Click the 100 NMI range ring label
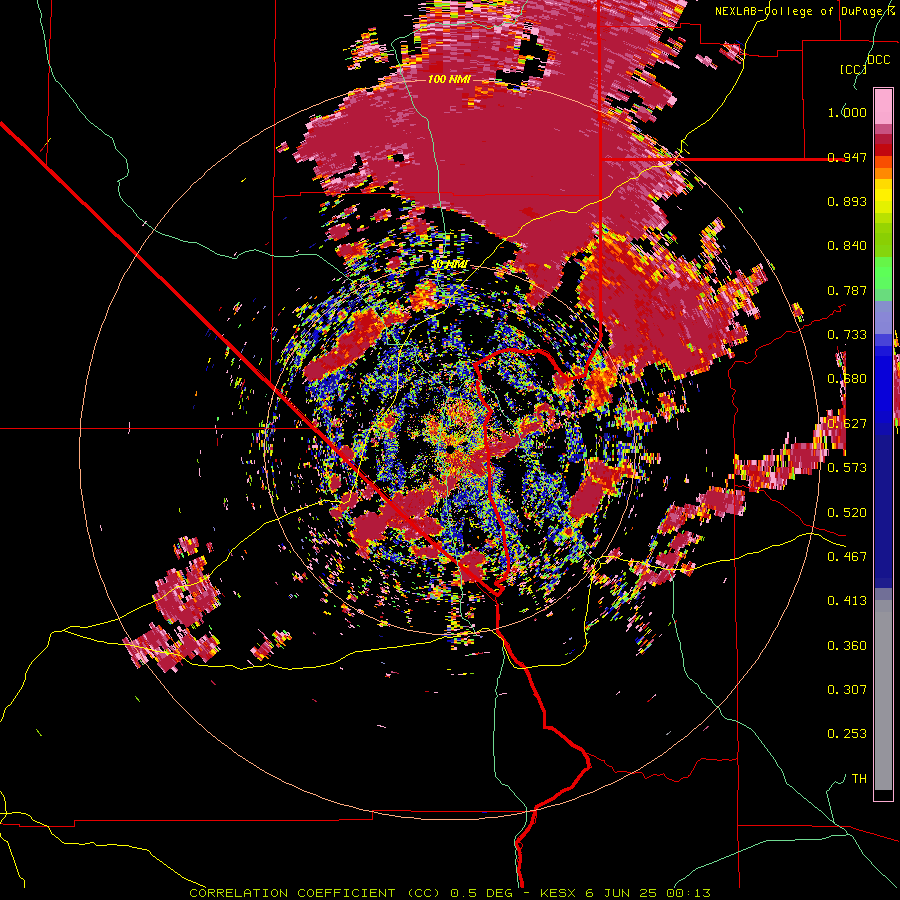This screenshot has width=900, height=900. [449, 79]
